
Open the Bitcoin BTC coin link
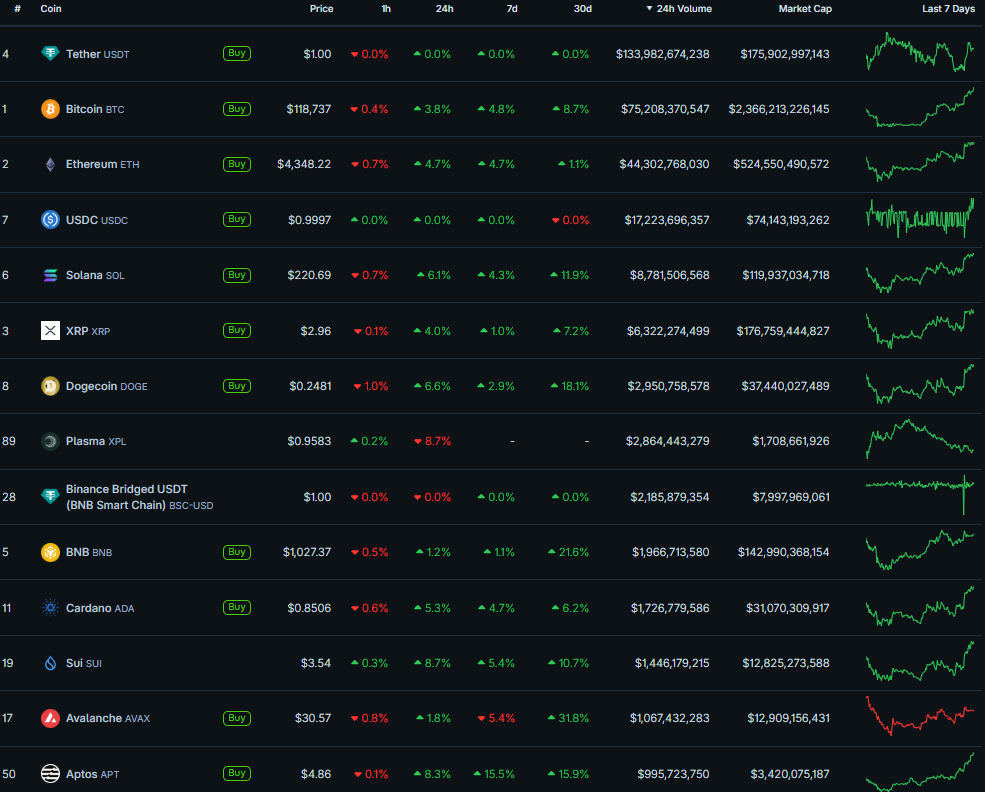pos(95,109)
